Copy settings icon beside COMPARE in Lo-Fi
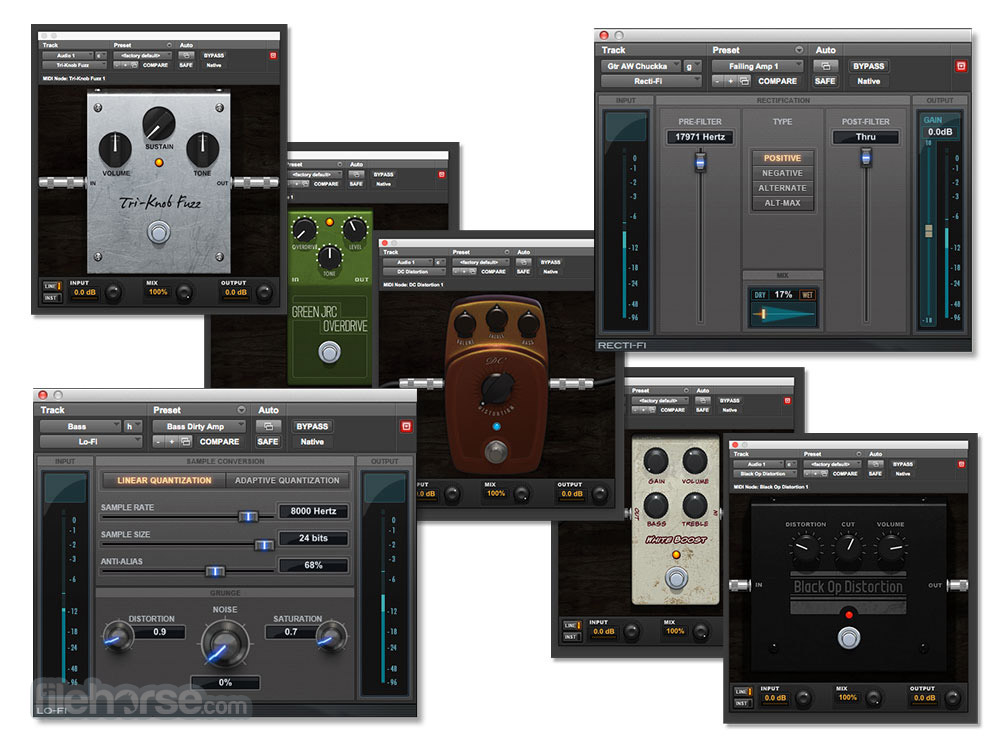This screenshot has width=1000, height=750. pos(186,441)
